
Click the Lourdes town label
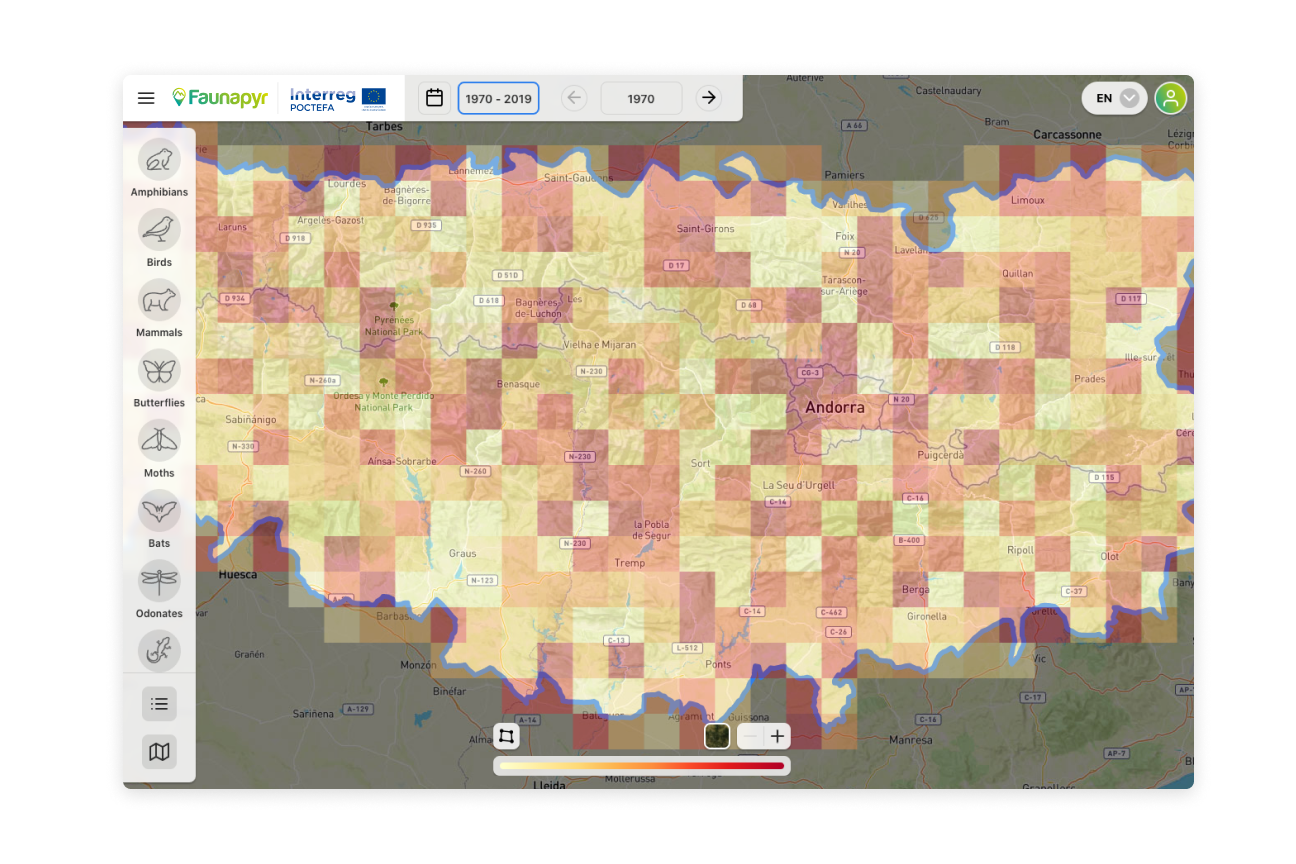[347, 184]
